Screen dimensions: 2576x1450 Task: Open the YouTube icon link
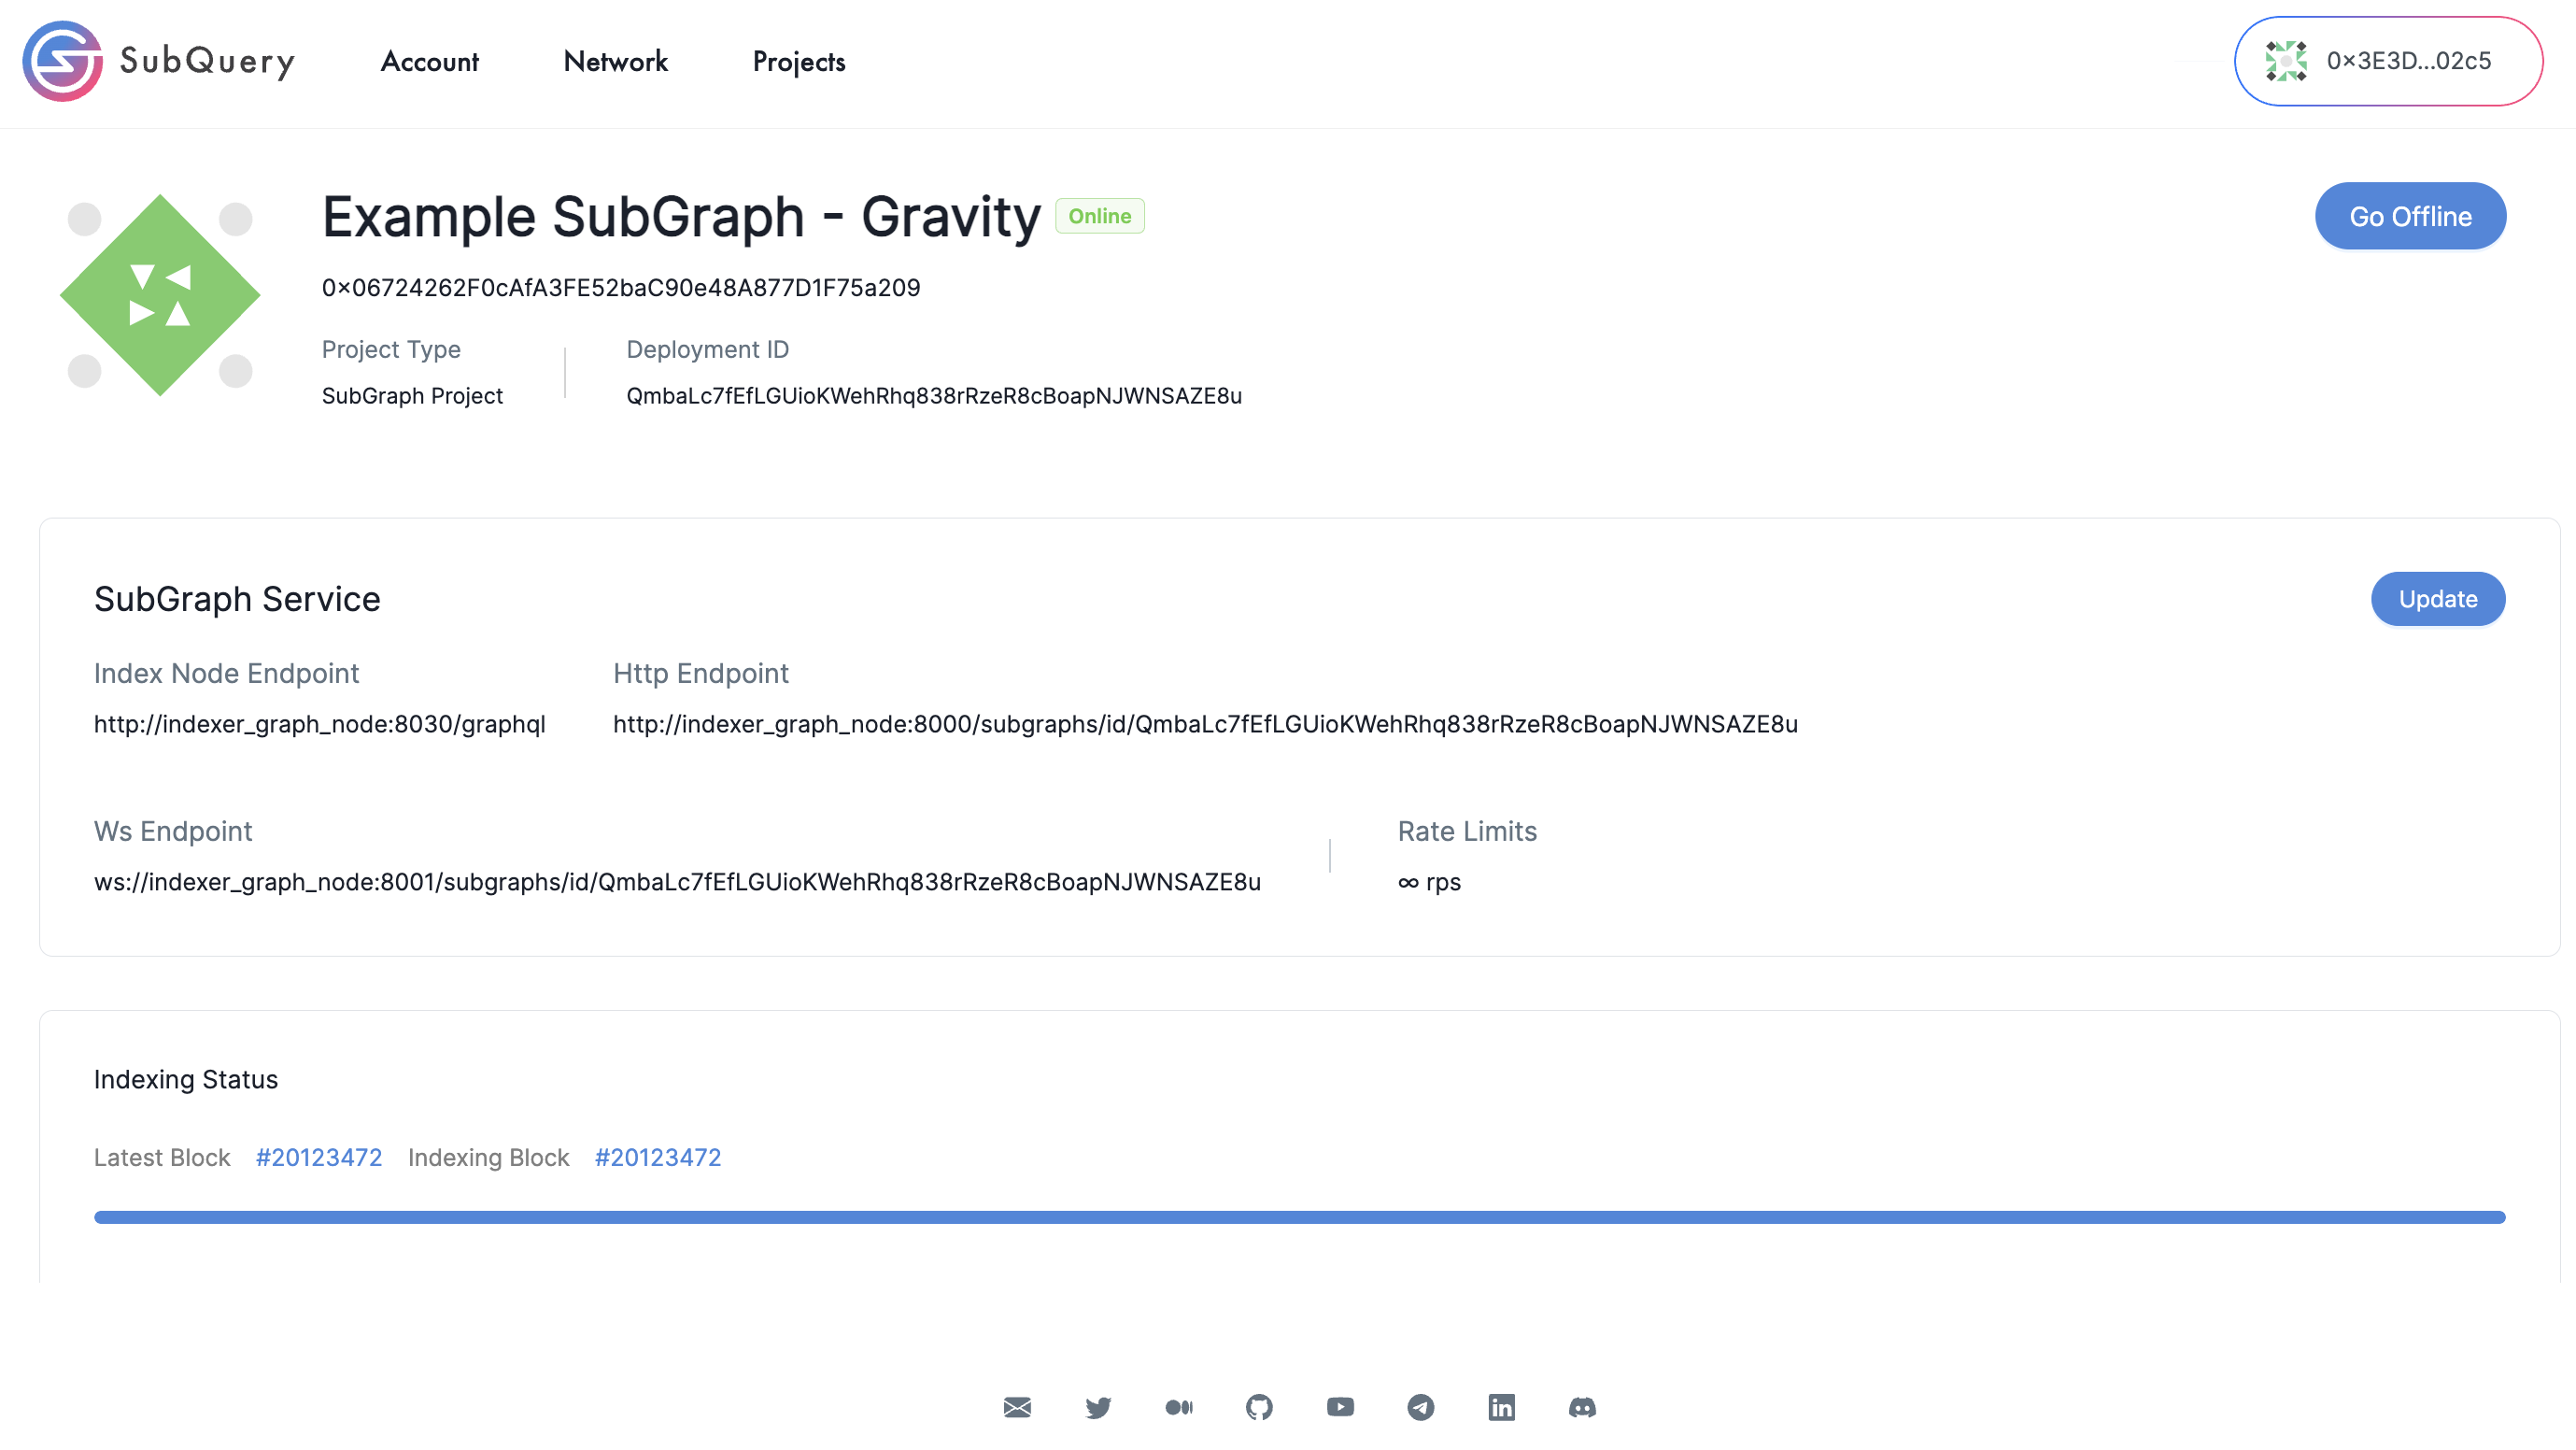(1340, 1408)
